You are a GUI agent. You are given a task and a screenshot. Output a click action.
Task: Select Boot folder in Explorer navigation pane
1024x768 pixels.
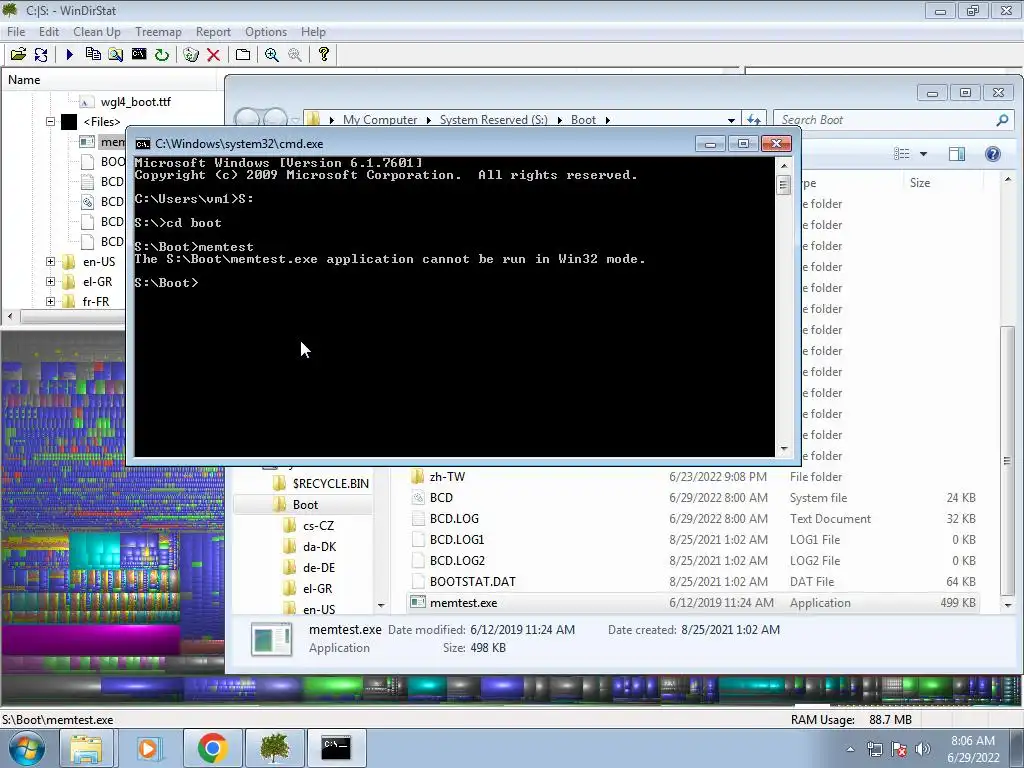(x=305, y=505)
